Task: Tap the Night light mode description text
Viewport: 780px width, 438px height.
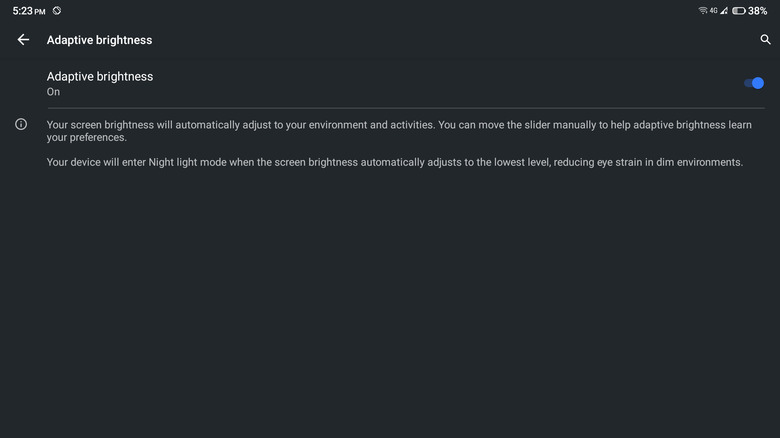Action: tap(395, 162)
